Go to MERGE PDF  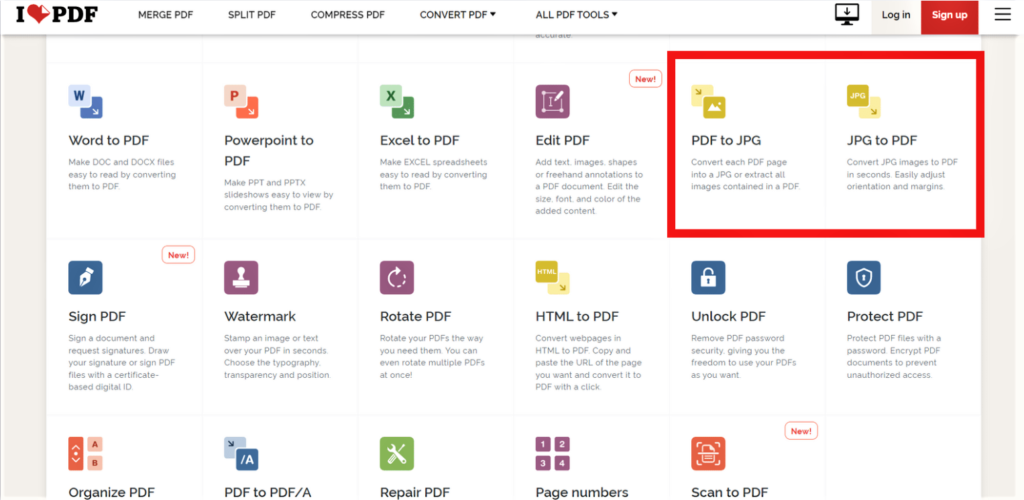click(x=165, y=14)
